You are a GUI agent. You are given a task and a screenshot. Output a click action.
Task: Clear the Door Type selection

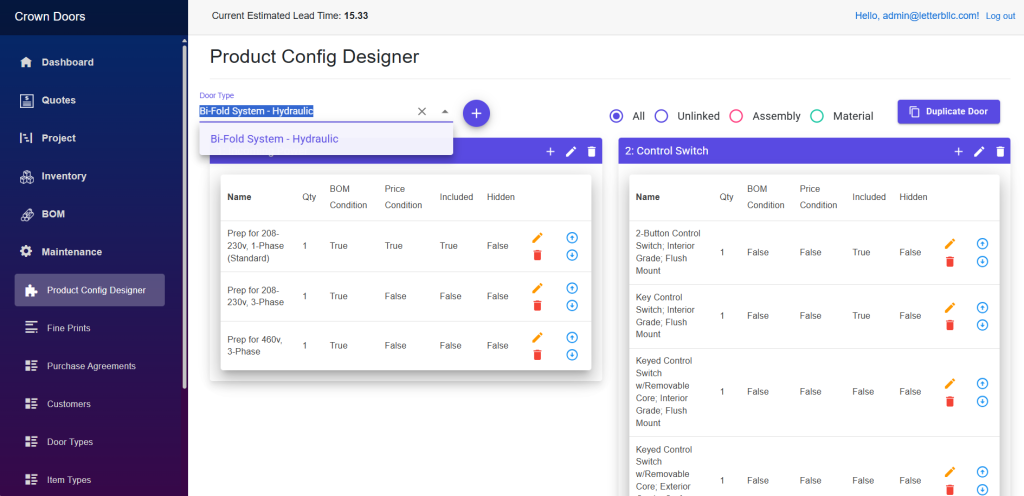[x=421, y=112]
